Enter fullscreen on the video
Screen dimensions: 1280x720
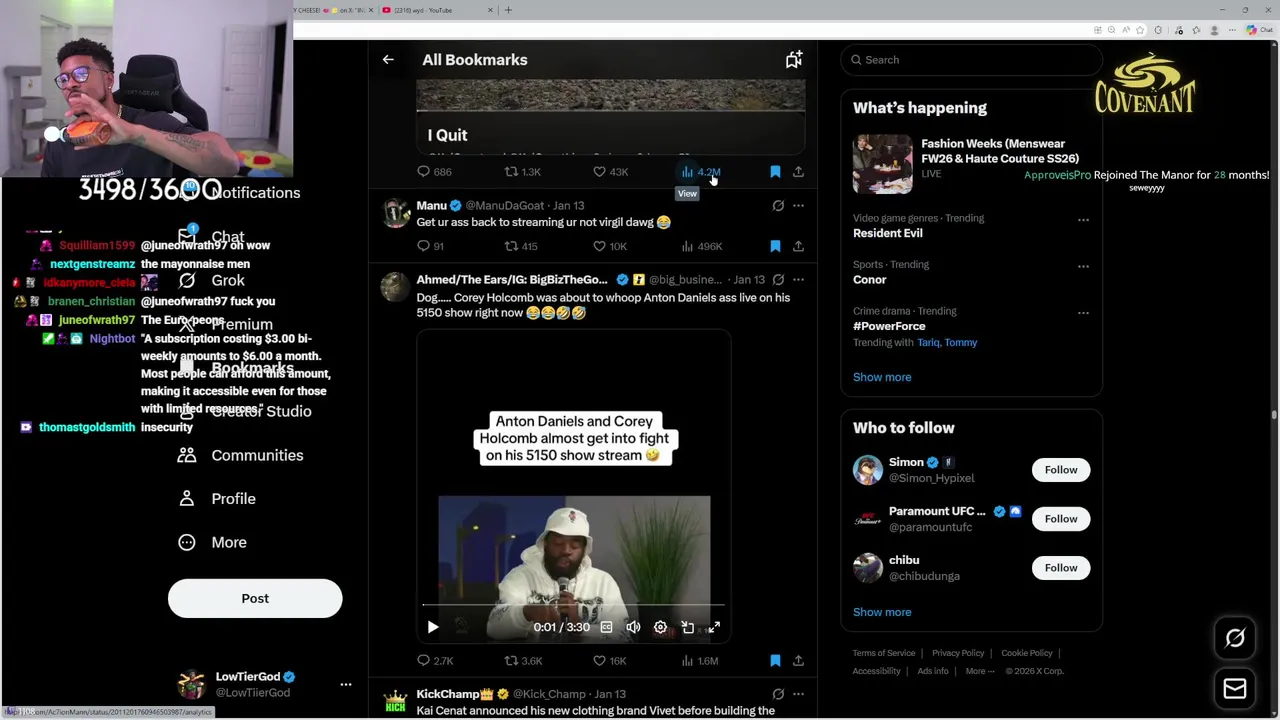pos(714,627)
